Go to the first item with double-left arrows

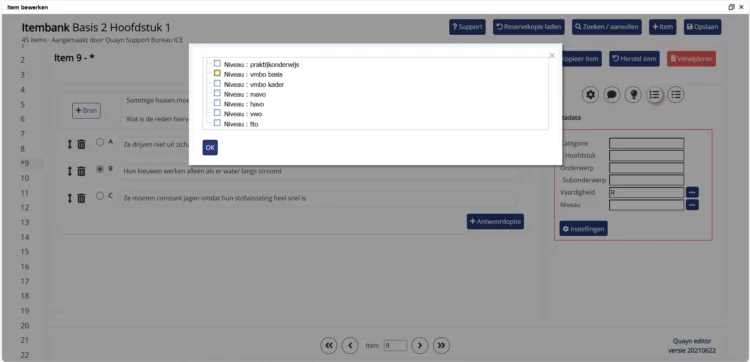click(329, 345)
